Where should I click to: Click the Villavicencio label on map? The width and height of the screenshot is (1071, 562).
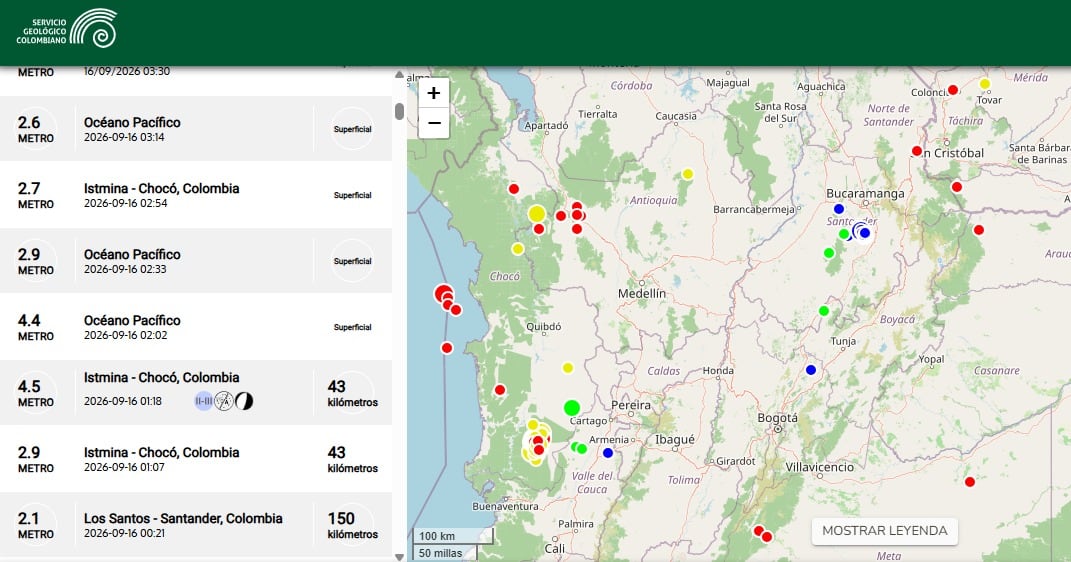(x=820, y=467)
